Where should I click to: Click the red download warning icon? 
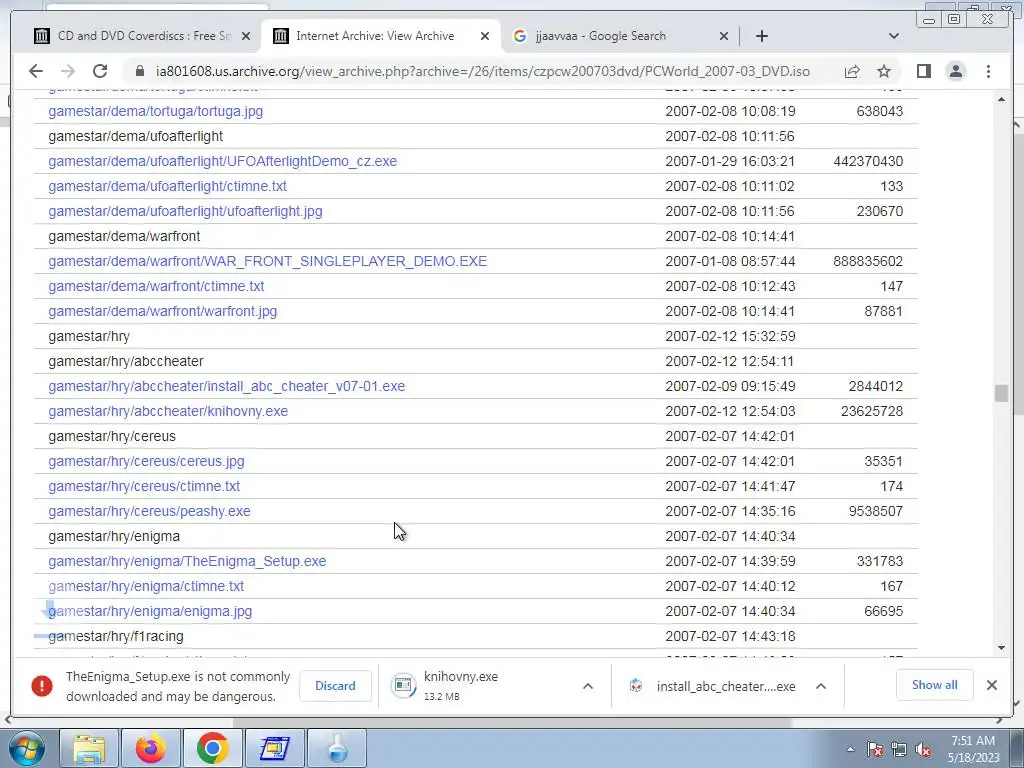coord(42,686)
